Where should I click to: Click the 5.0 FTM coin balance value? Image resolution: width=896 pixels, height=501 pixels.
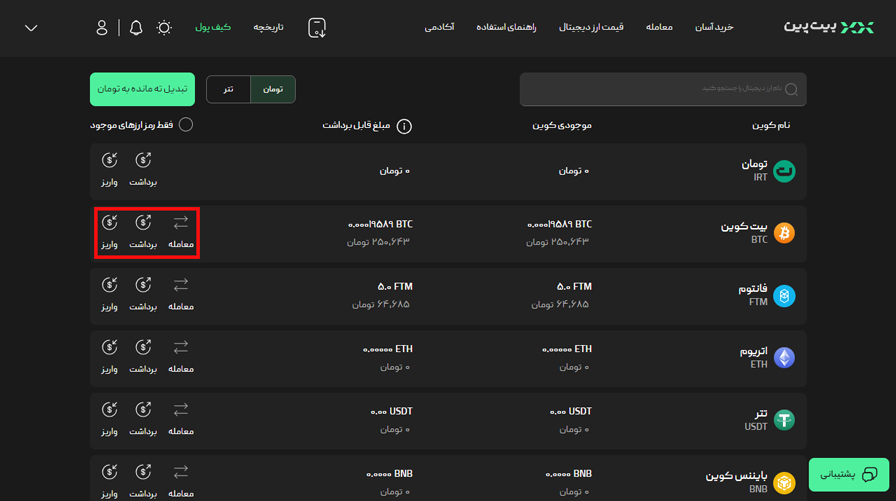574,286
